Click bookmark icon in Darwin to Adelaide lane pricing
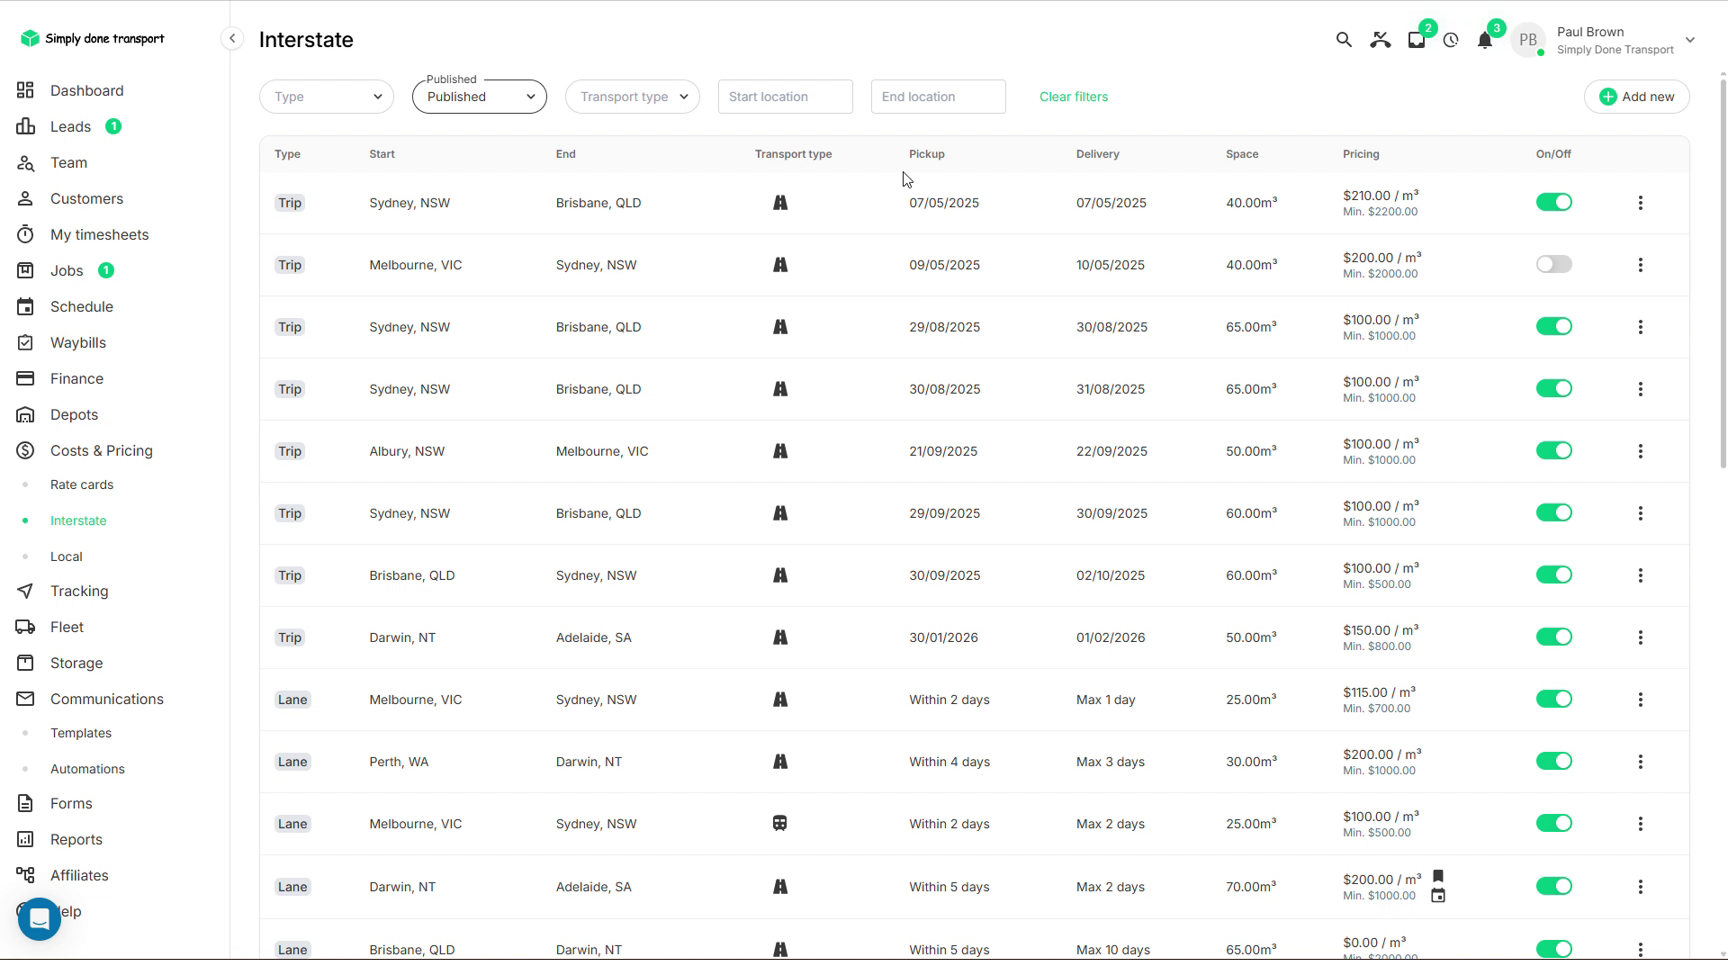1728x960 pixels. (x=1438, y=876)
